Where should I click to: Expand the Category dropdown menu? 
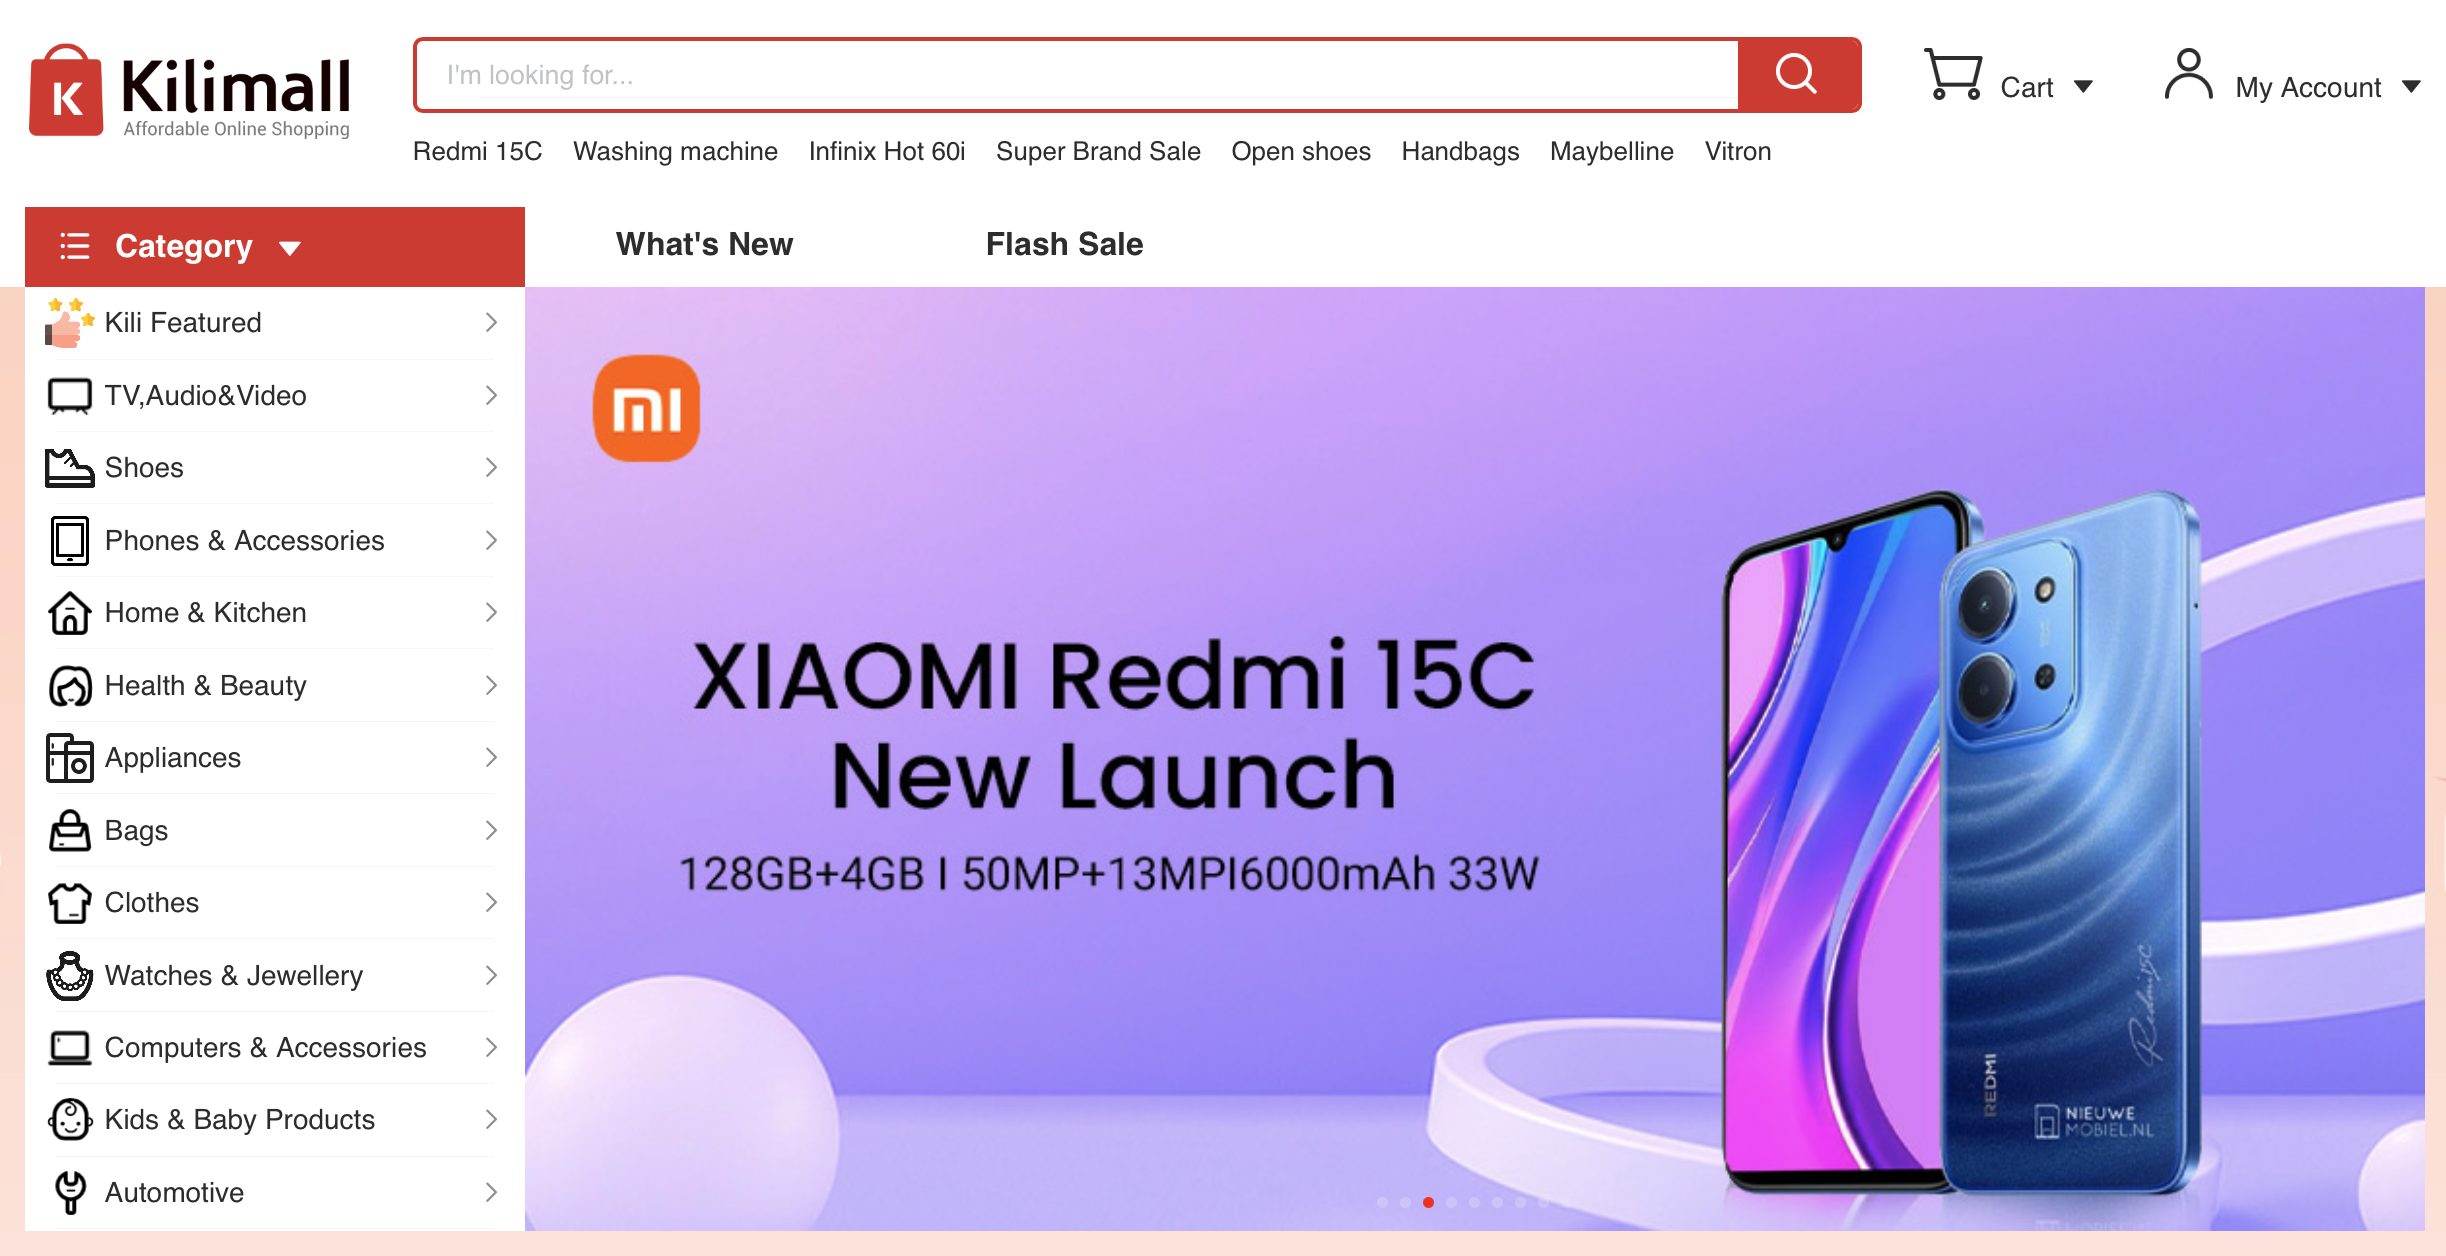(x=275, y=247)
